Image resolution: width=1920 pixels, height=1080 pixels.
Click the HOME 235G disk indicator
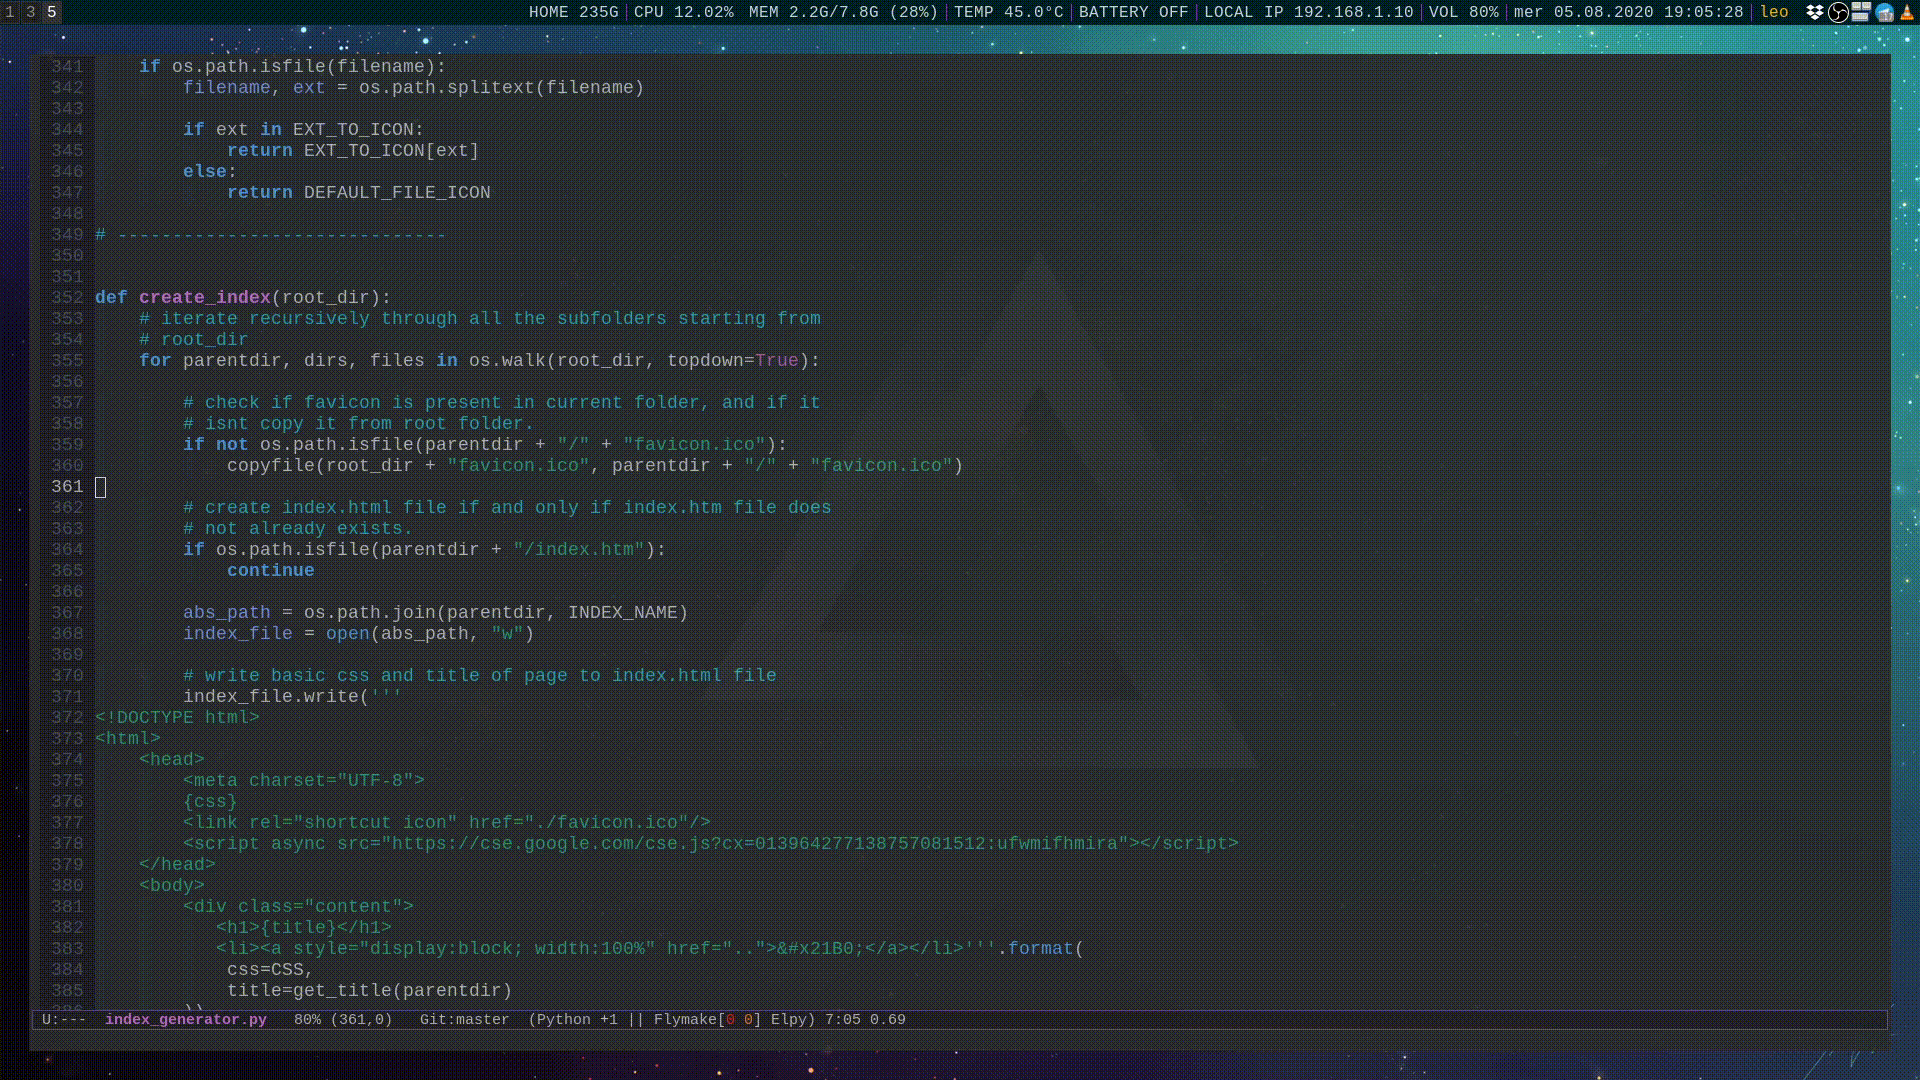coord(574,12)
